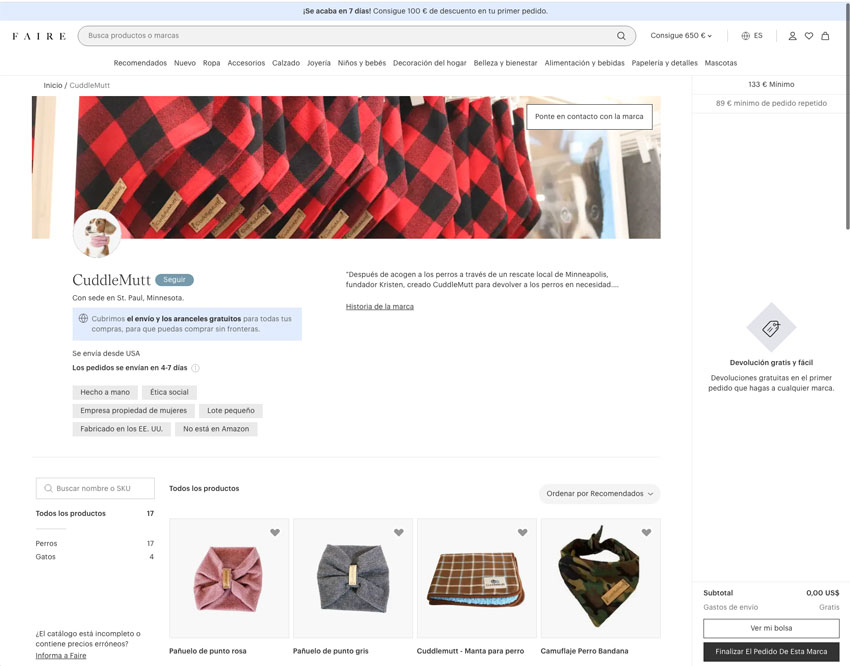The image size is (850, 666).
Task: Open the wishlist heart icon in header
Action: pyautogui.click(x=809, y=36)
